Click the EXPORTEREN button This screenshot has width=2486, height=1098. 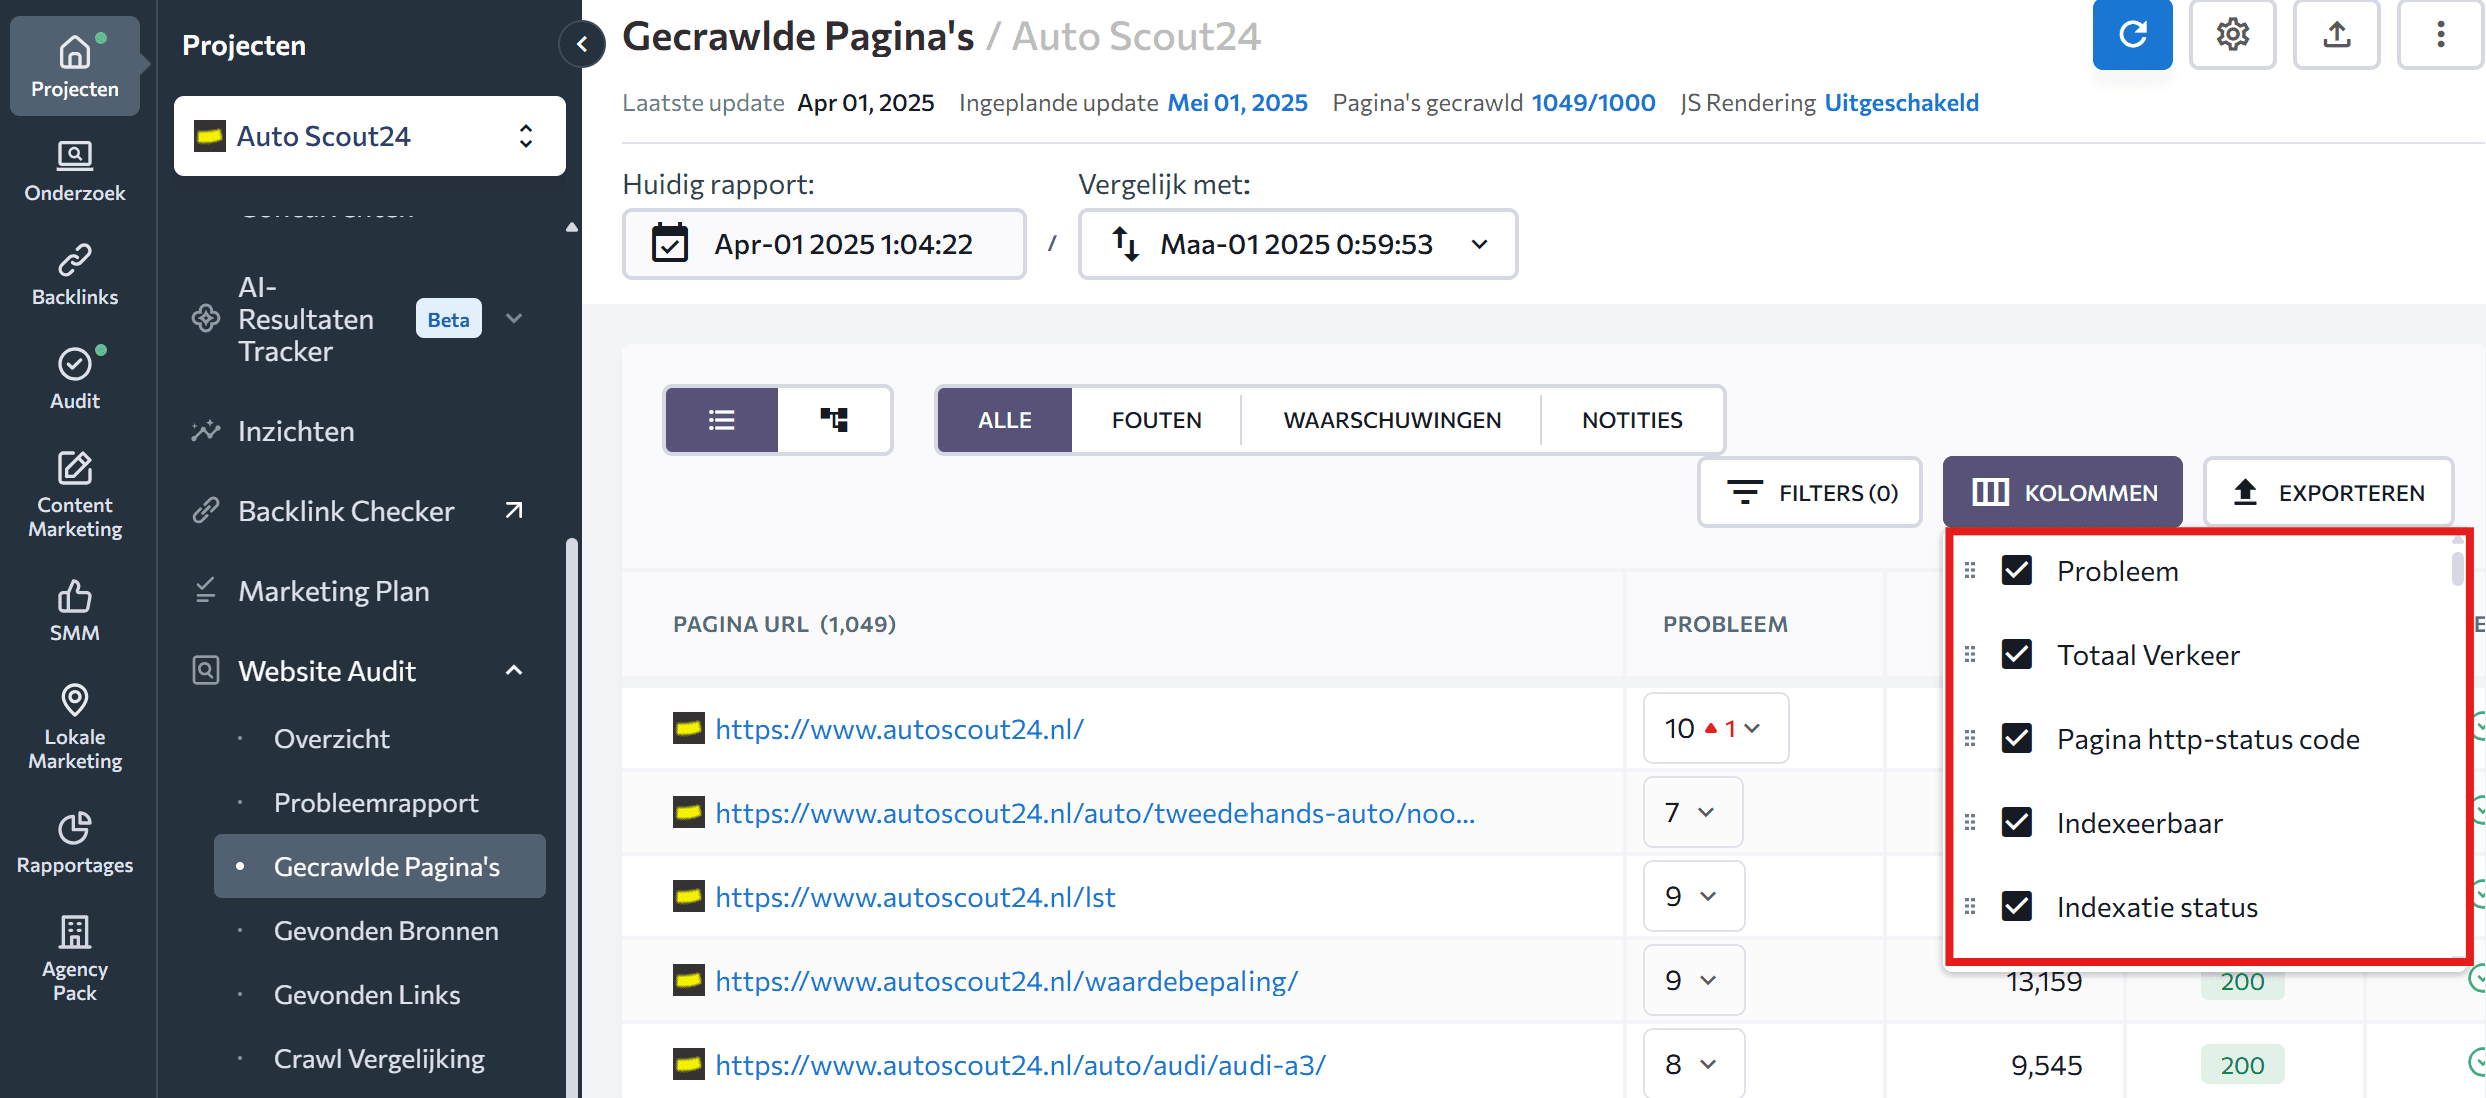point(2328,492)
